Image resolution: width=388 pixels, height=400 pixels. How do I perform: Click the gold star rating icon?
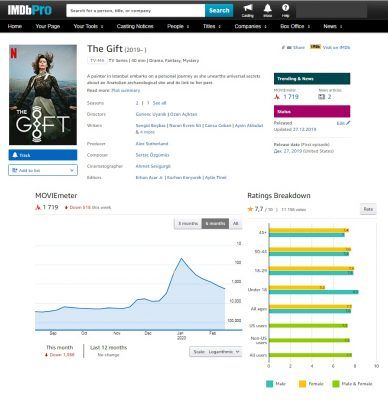(x=250, y=209)
